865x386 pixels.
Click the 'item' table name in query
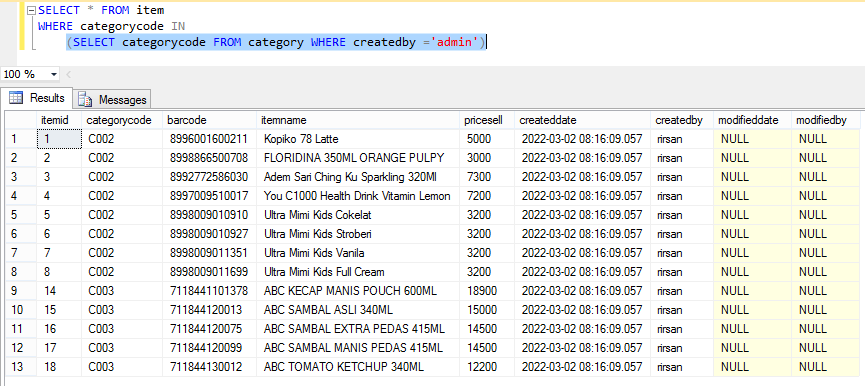coord(150,10)
